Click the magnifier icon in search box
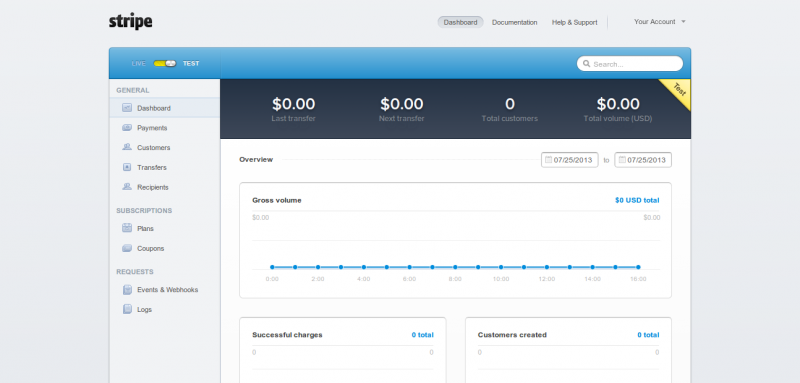The height and width of the screenshot is (383, 800). tap(587, 64)
